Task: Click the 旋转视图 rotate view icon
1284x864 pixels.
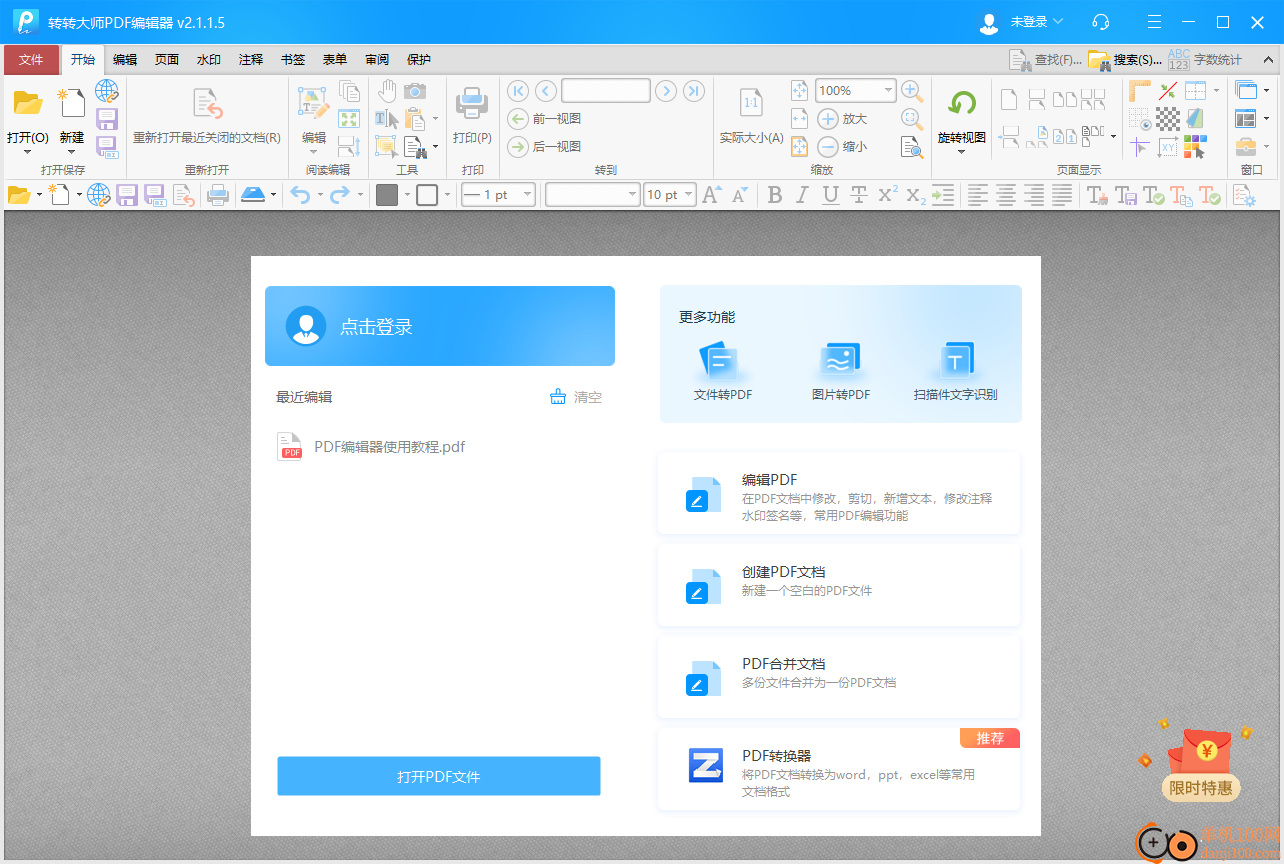Action: (x=962, y=104)
